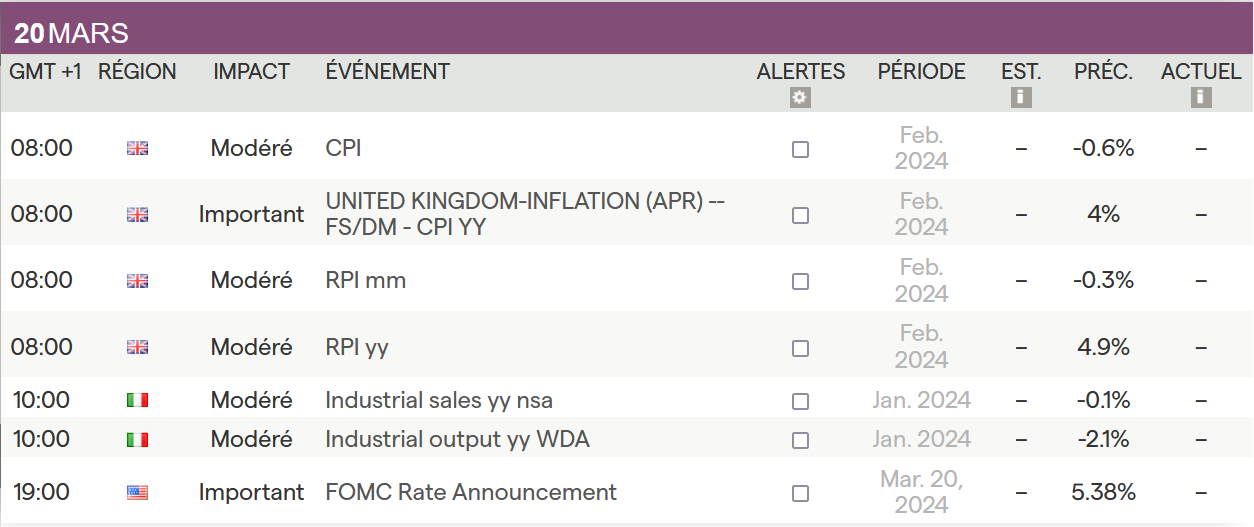Tick the alert checkbox for RPI yy
1254x527 pixels.
[800, 348]
